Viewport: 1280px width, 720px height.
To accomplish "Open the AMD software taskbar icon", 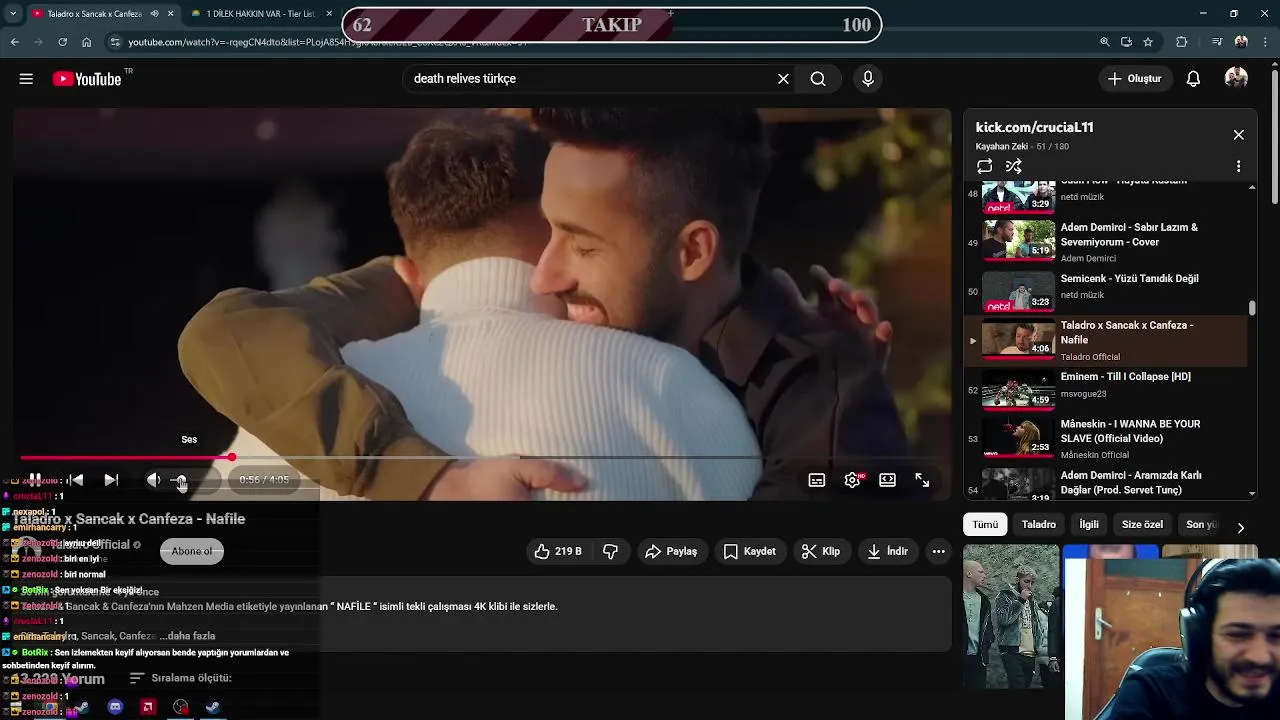I will point(148,707).
